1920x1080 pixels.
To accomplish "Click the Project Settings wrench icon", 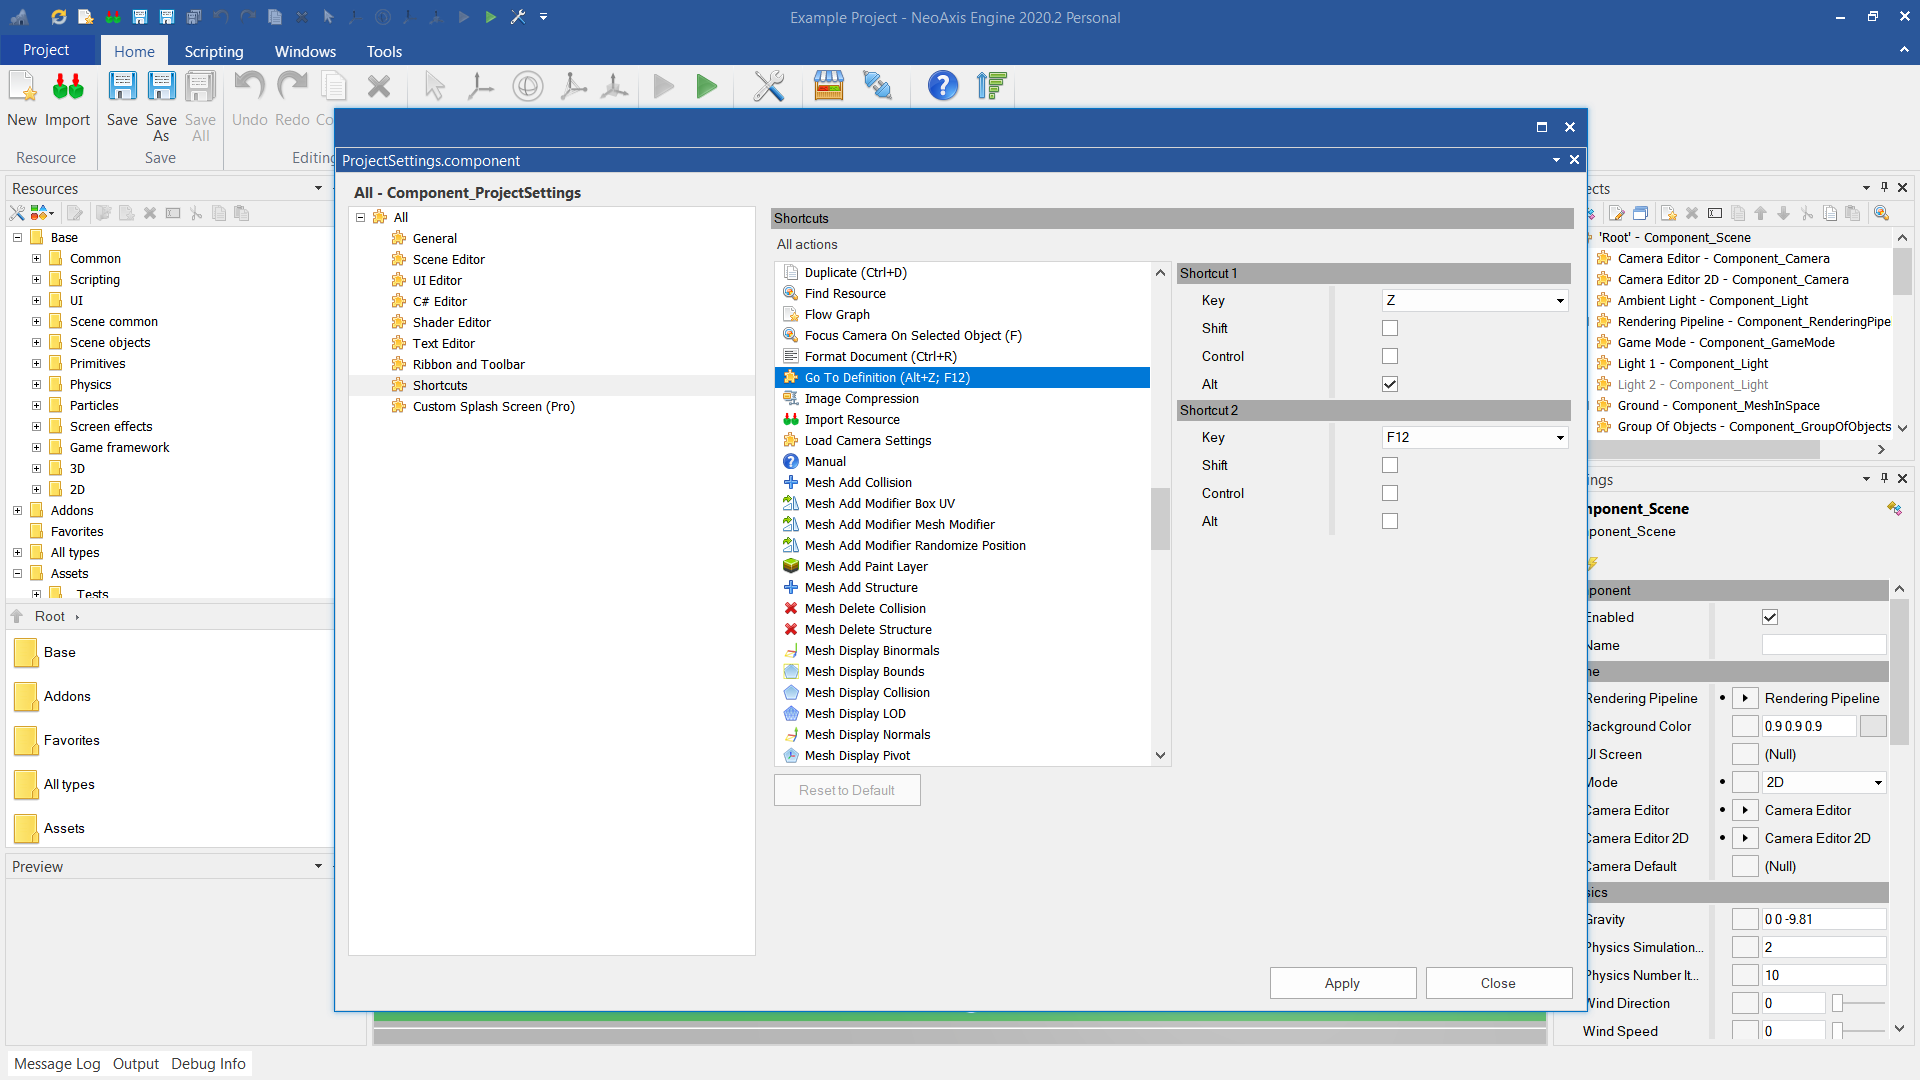I will (x=768, y=86).
